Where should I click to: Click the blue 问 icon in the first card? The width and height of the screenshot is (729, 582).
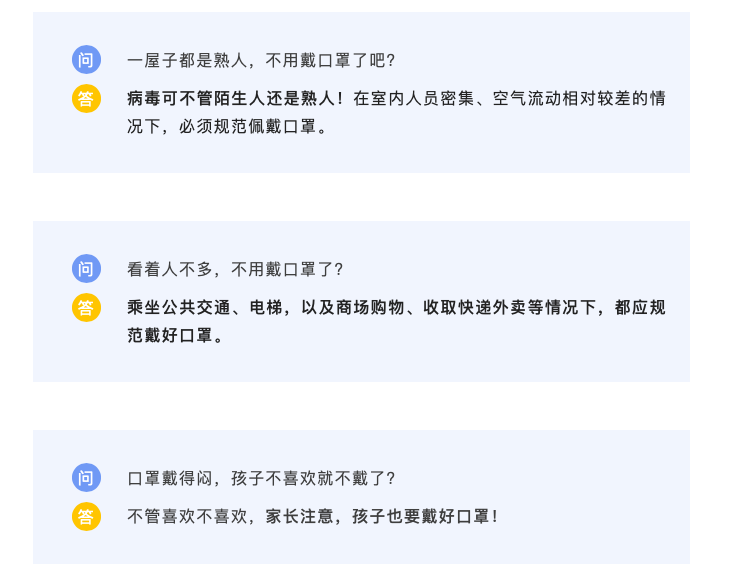[86, 60]
